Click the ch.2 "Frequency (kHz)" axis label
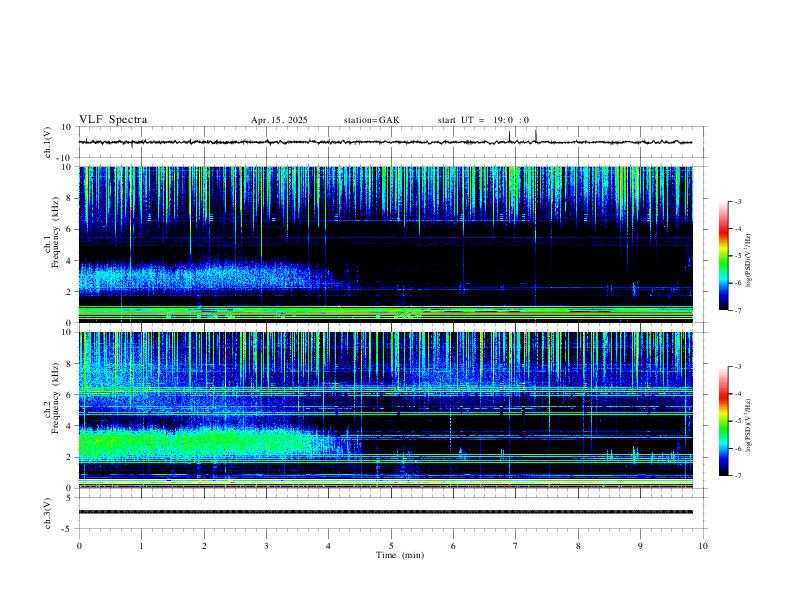The width and height of the screenshot is (792, 612). 56,398
